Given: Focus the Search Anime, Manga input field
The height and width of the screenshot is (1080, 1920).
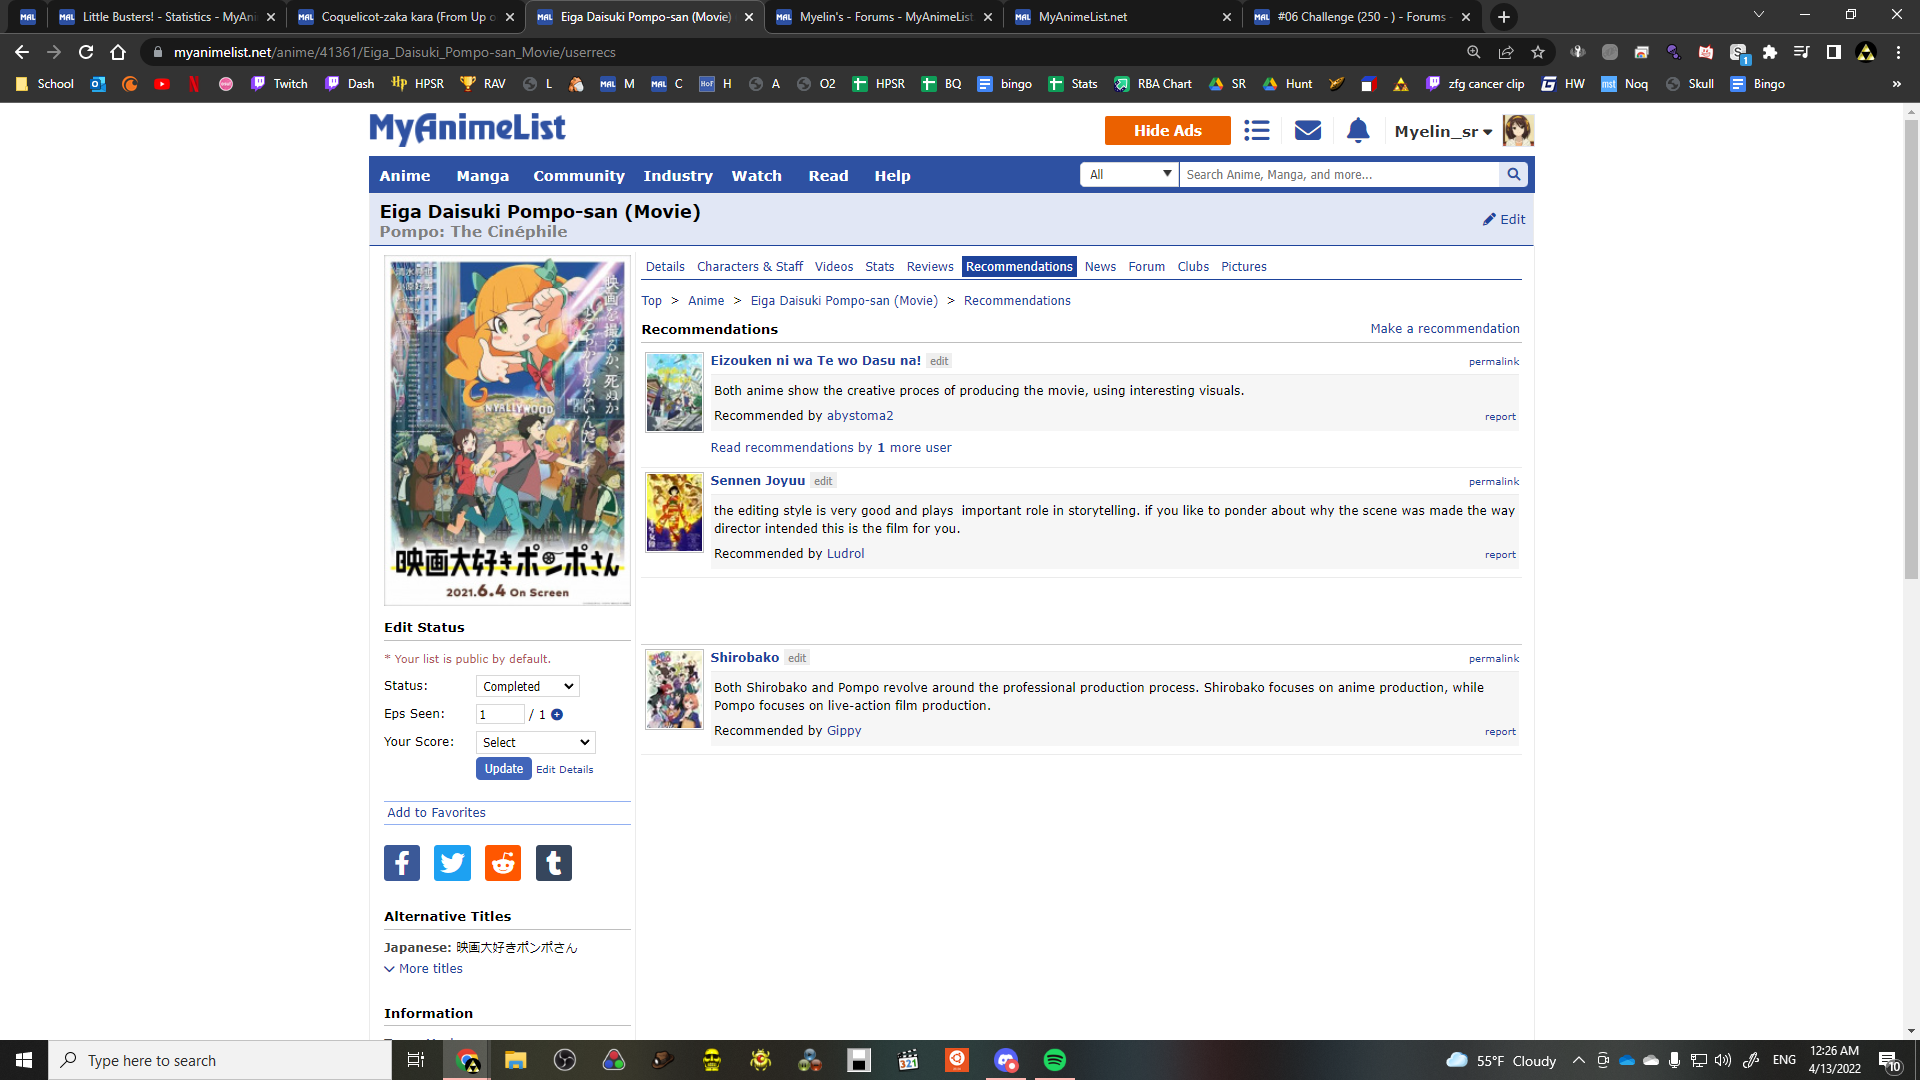Looking at the screenshot, I should pyautogui.click(x=1338, y=175).
